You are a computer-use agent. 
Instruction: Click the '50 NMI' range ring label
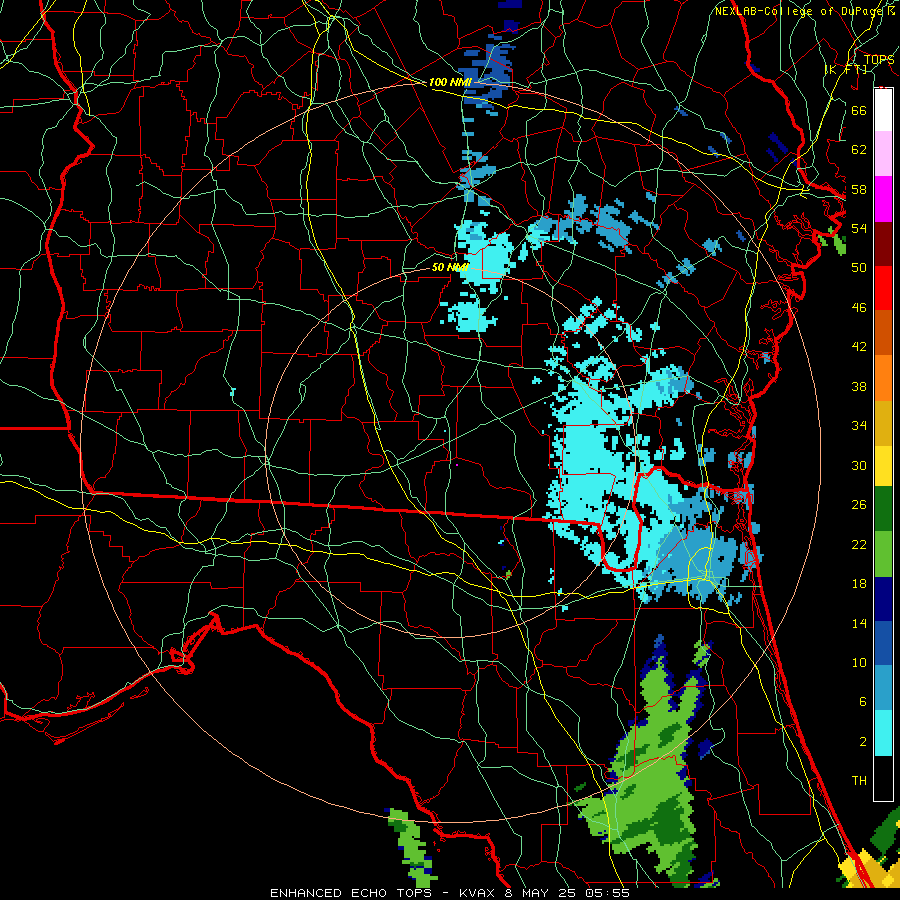click(450, 267)
